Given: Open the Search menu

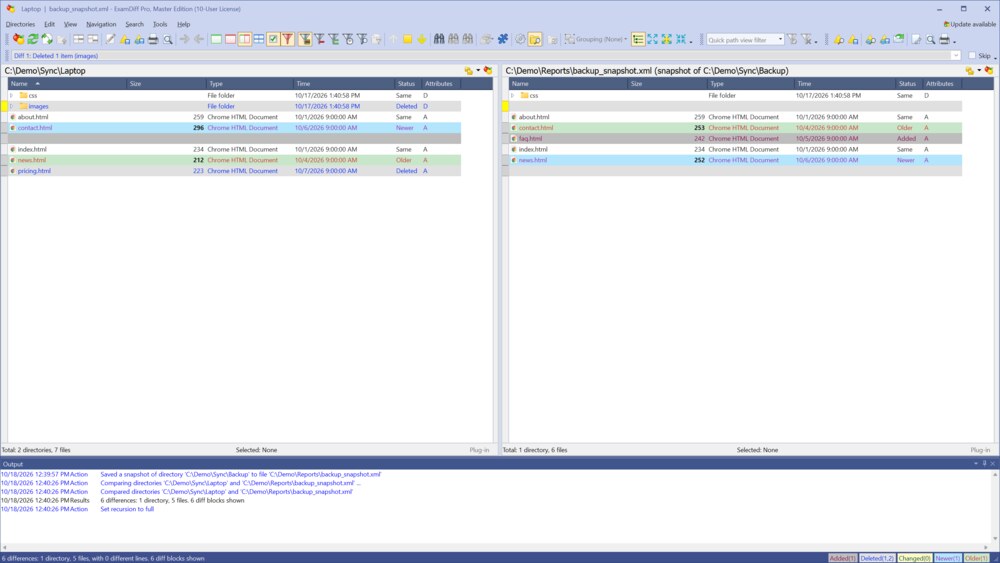Looking at the screenshot, I should (x=134, y=24).
